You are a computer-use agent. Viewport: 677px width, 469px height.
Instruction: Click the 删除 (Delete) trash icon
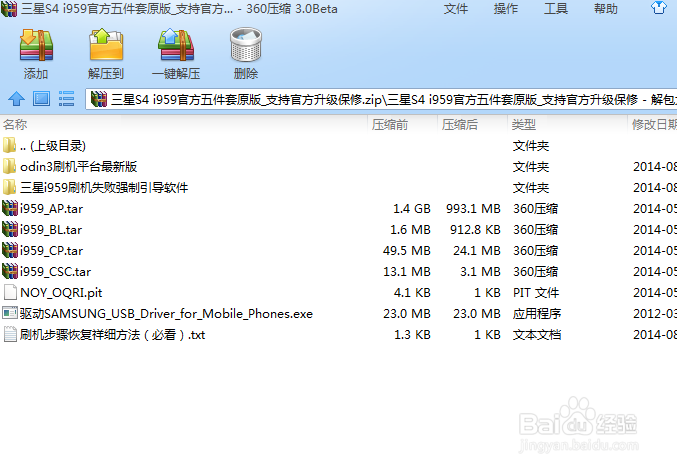(x=246, y=45)
